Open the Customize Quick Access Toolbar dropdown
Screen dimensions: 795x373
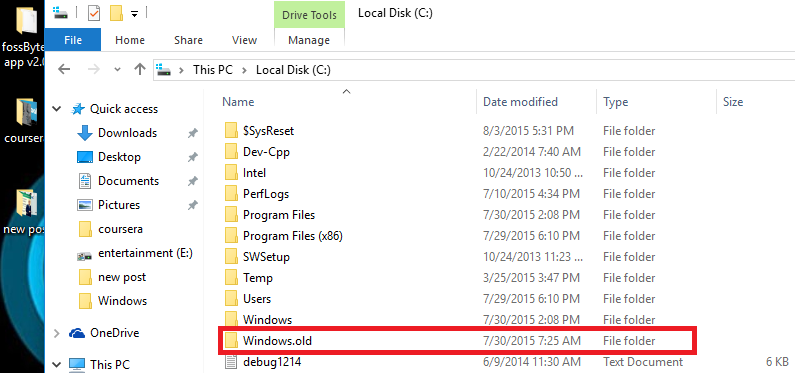[x=134, y=14]
